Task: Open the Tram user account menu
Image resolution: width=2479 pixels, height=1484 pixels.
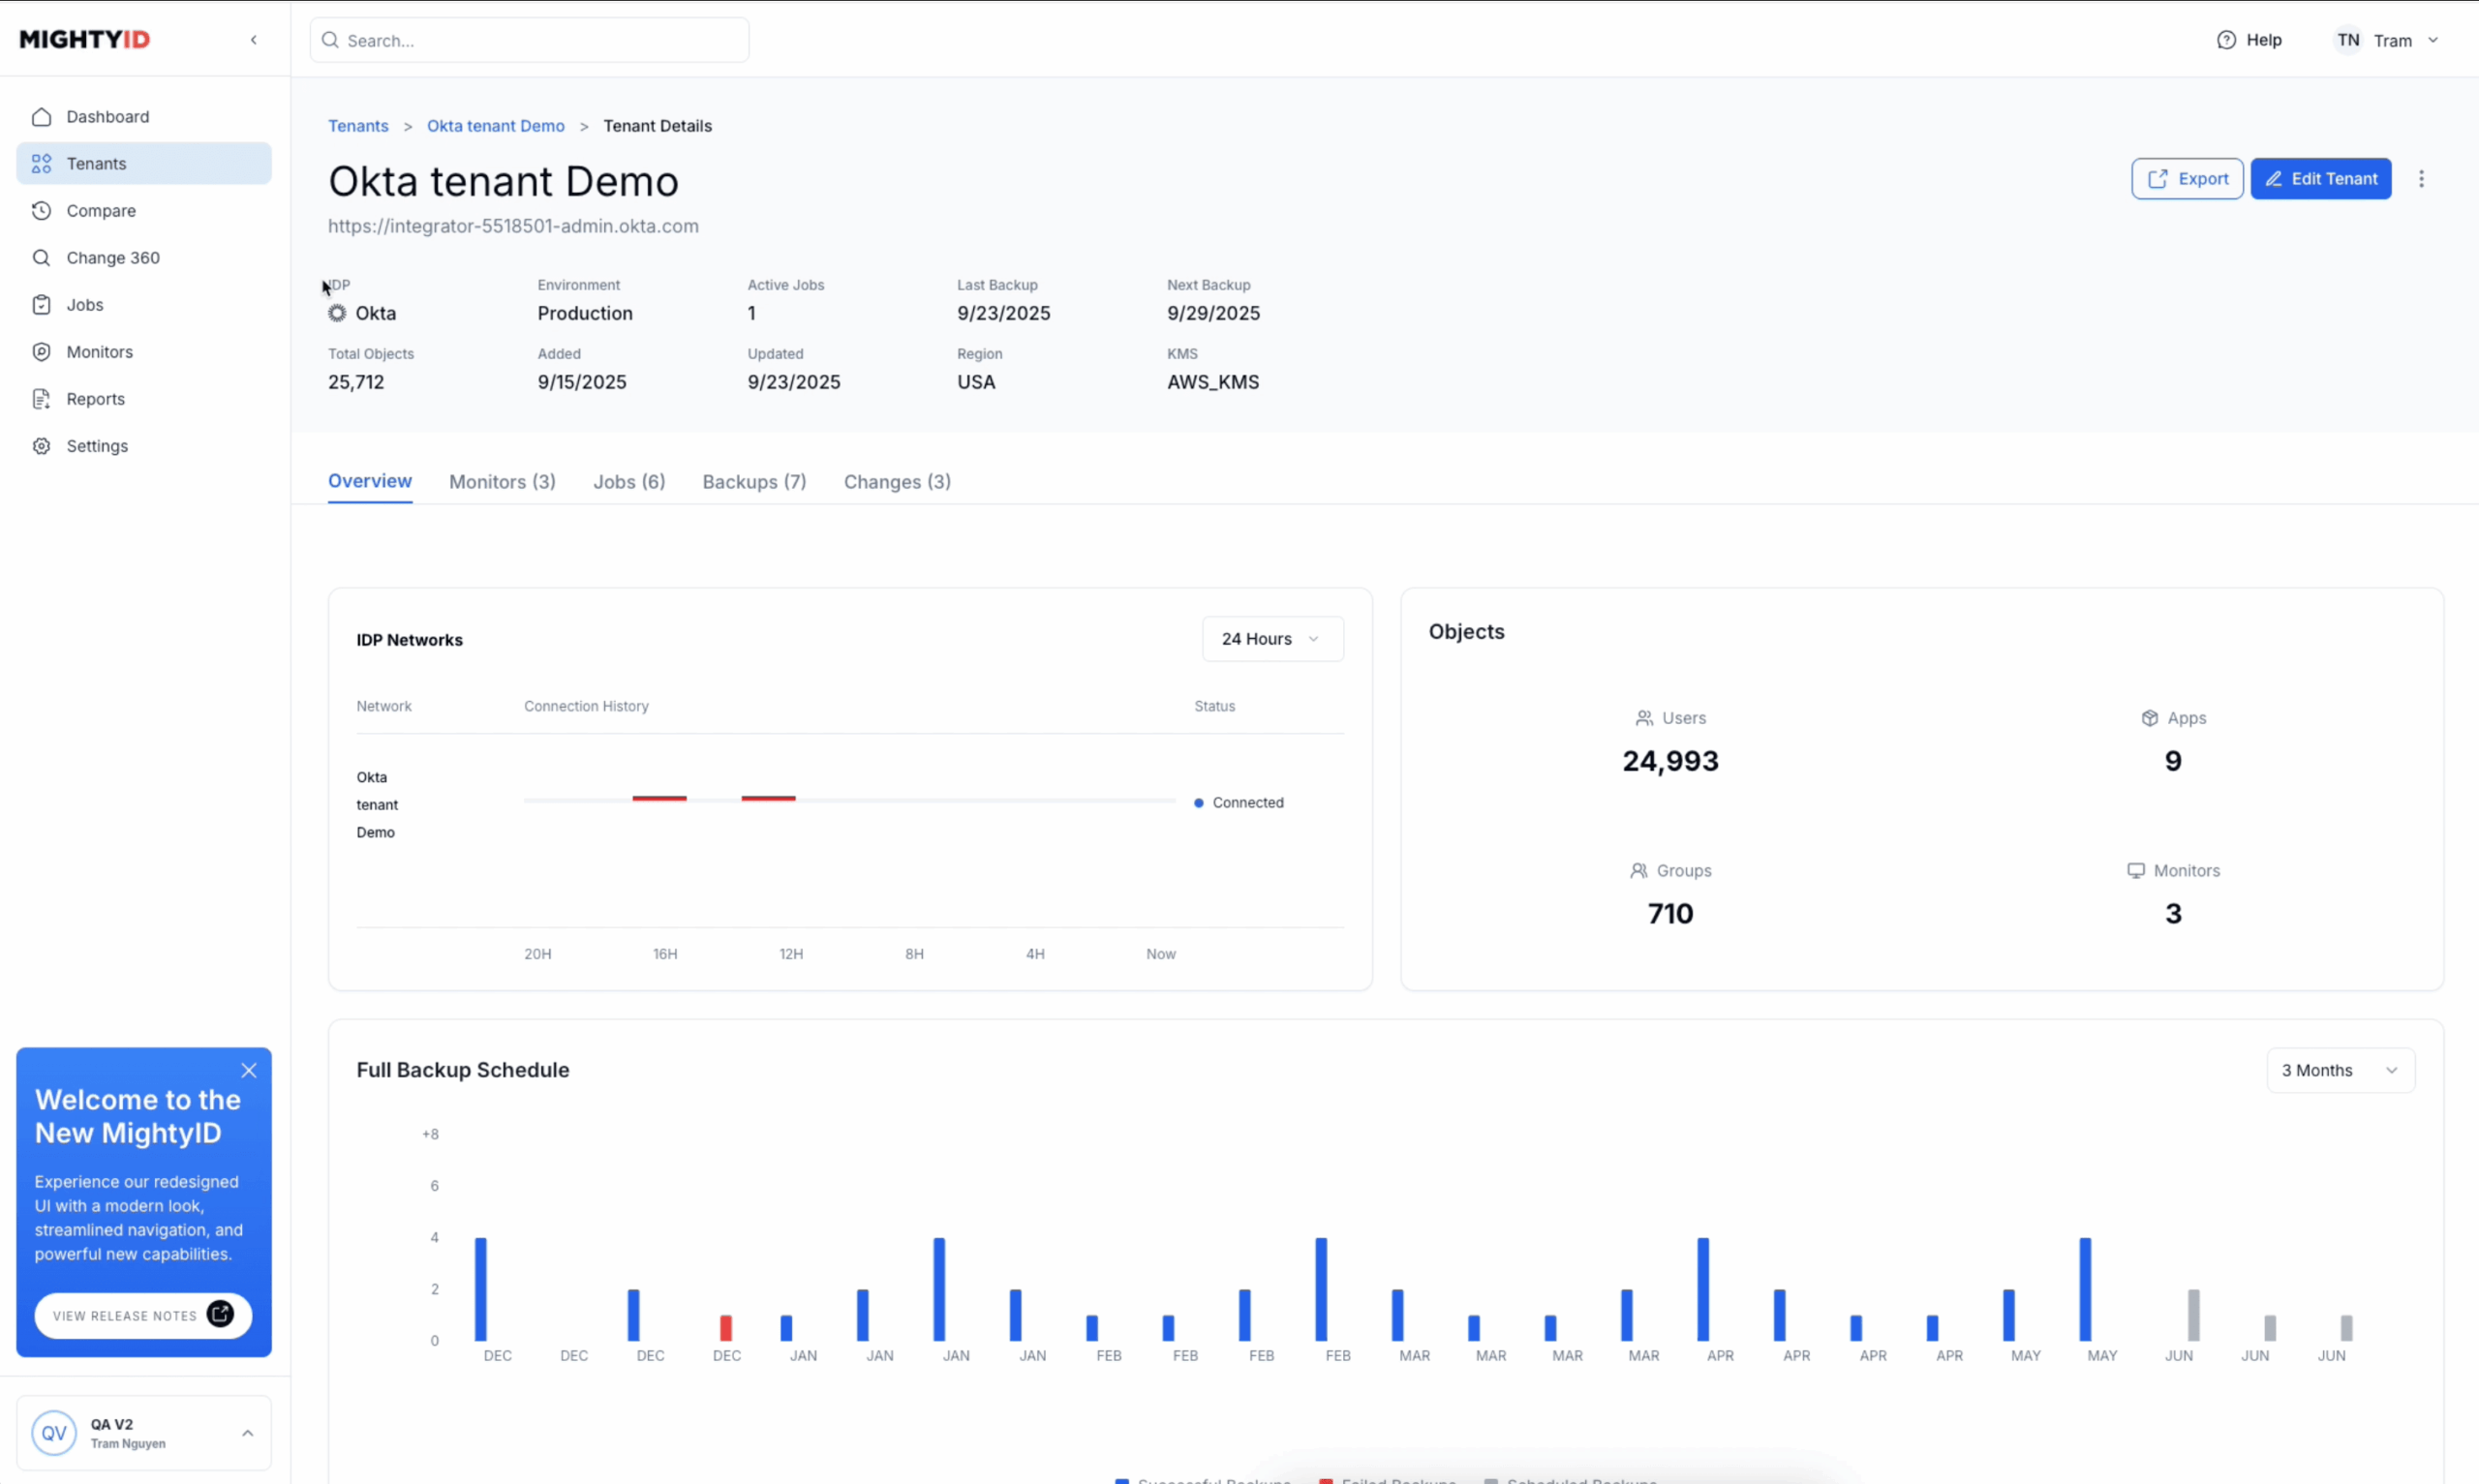Action: (2388, 40)
